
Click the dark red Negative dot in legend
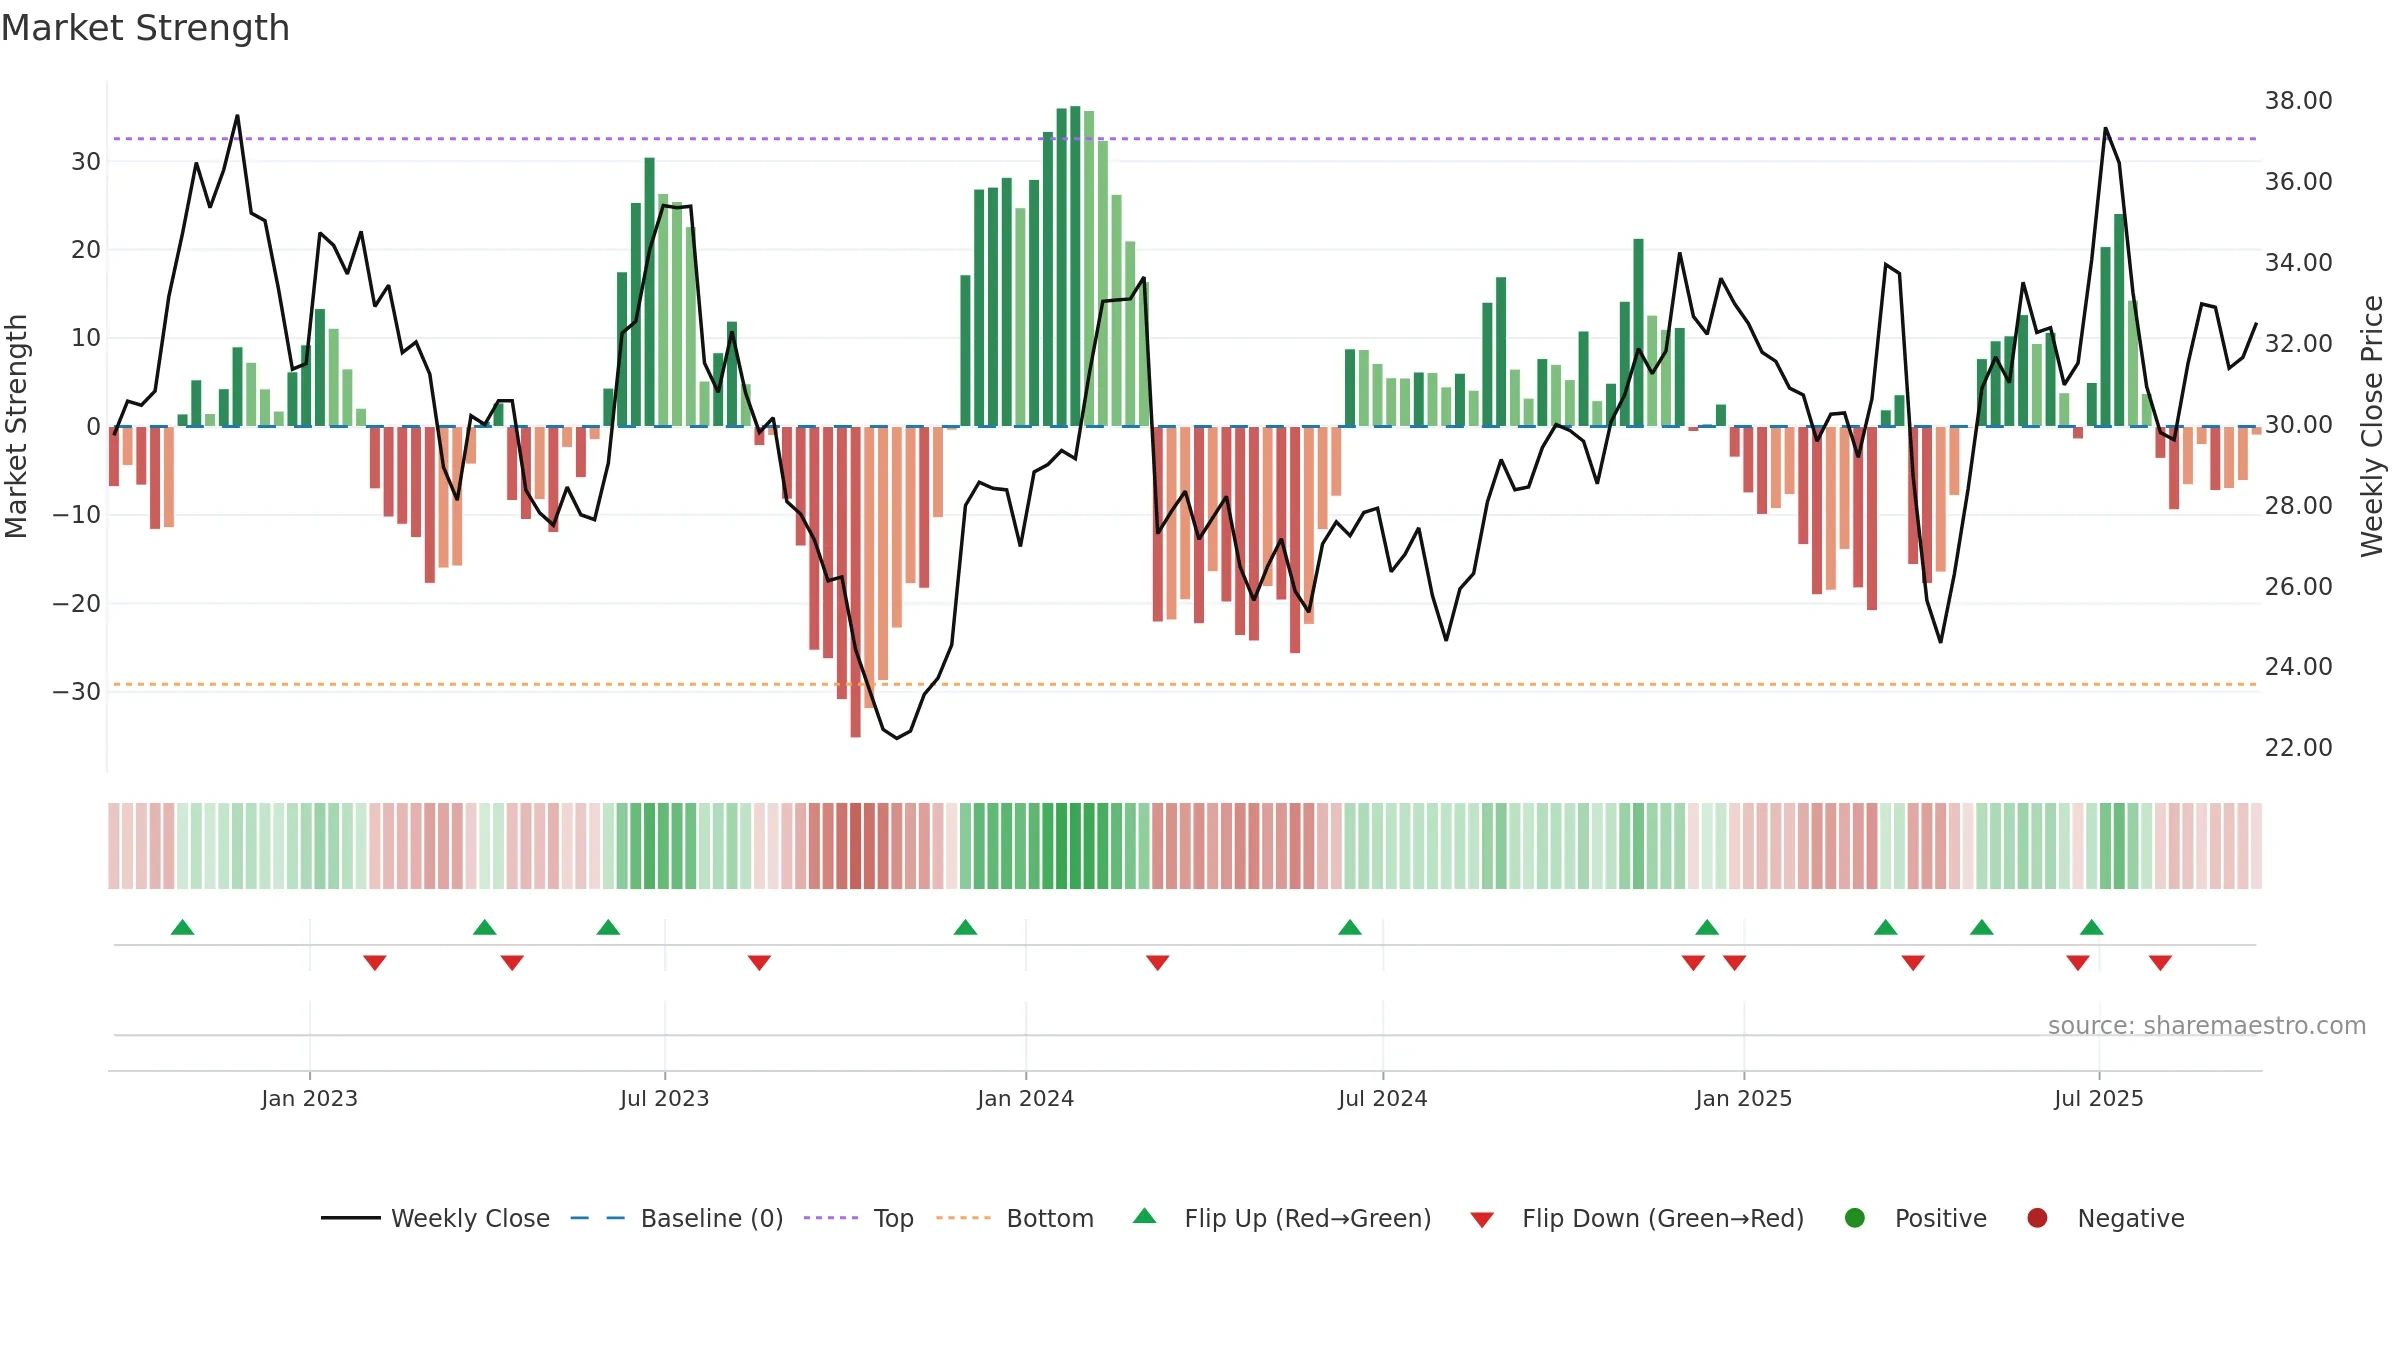[x=2037, y=1218]
